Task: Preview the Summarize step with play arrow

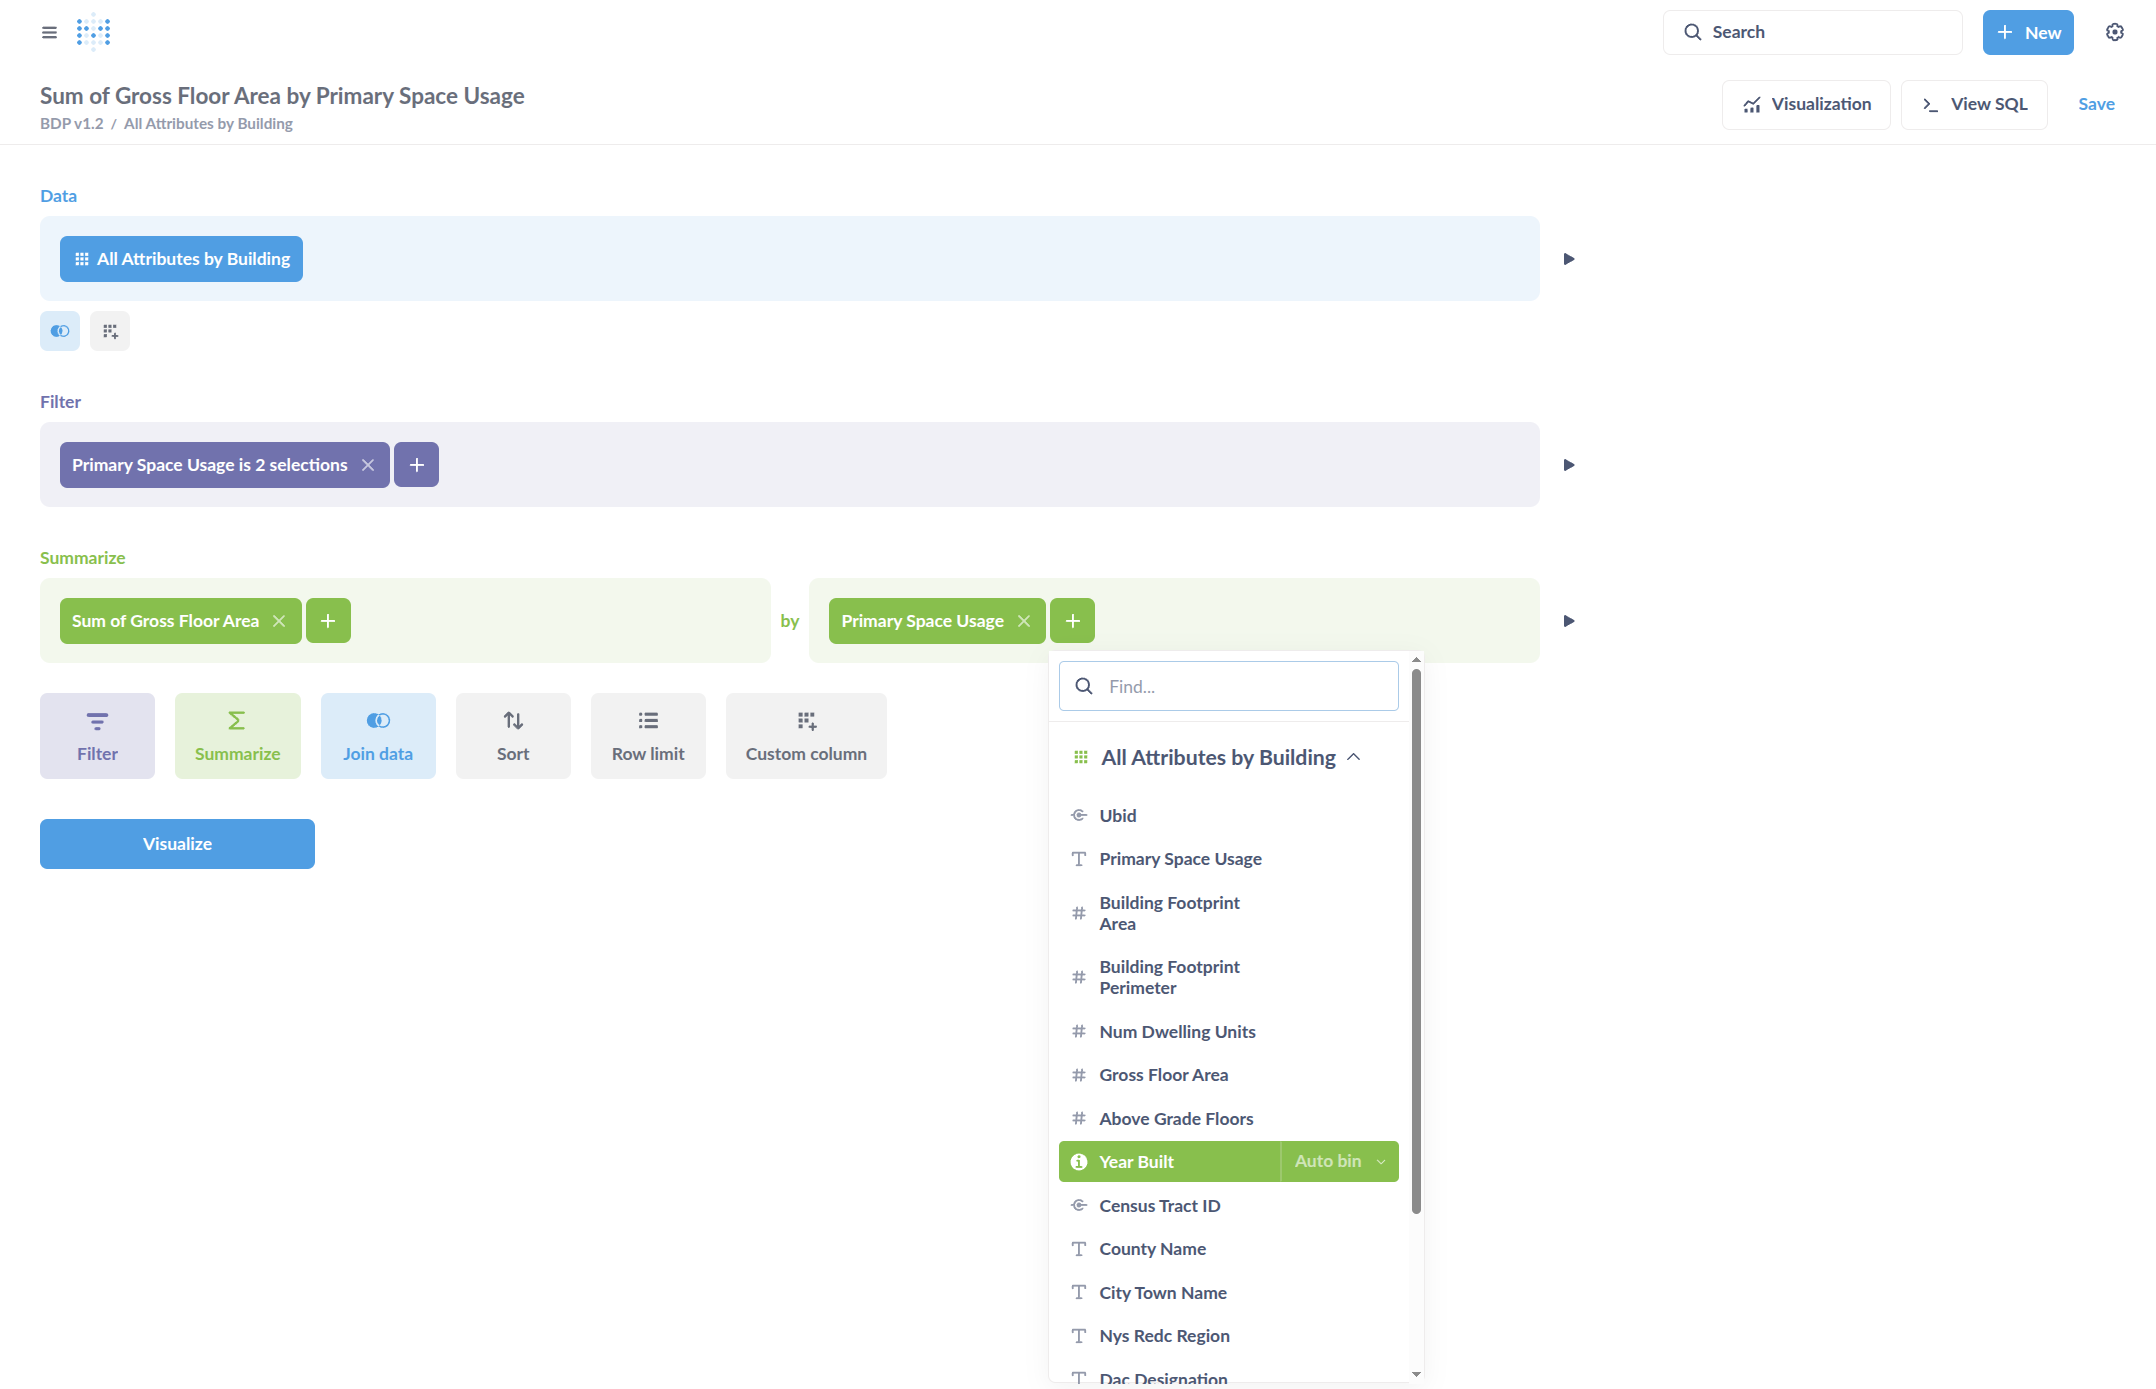Action: tap(1569, 621)
